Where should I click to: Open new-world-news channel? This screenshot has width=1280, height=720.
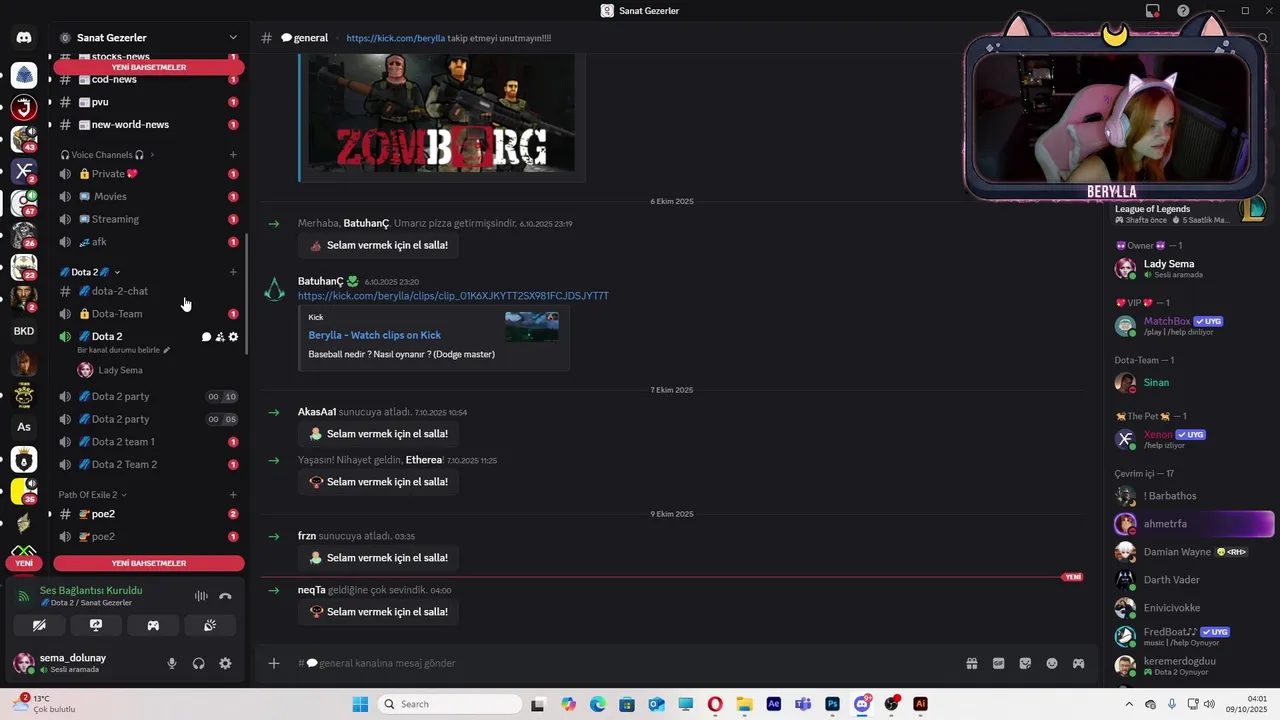click(149, 125)
